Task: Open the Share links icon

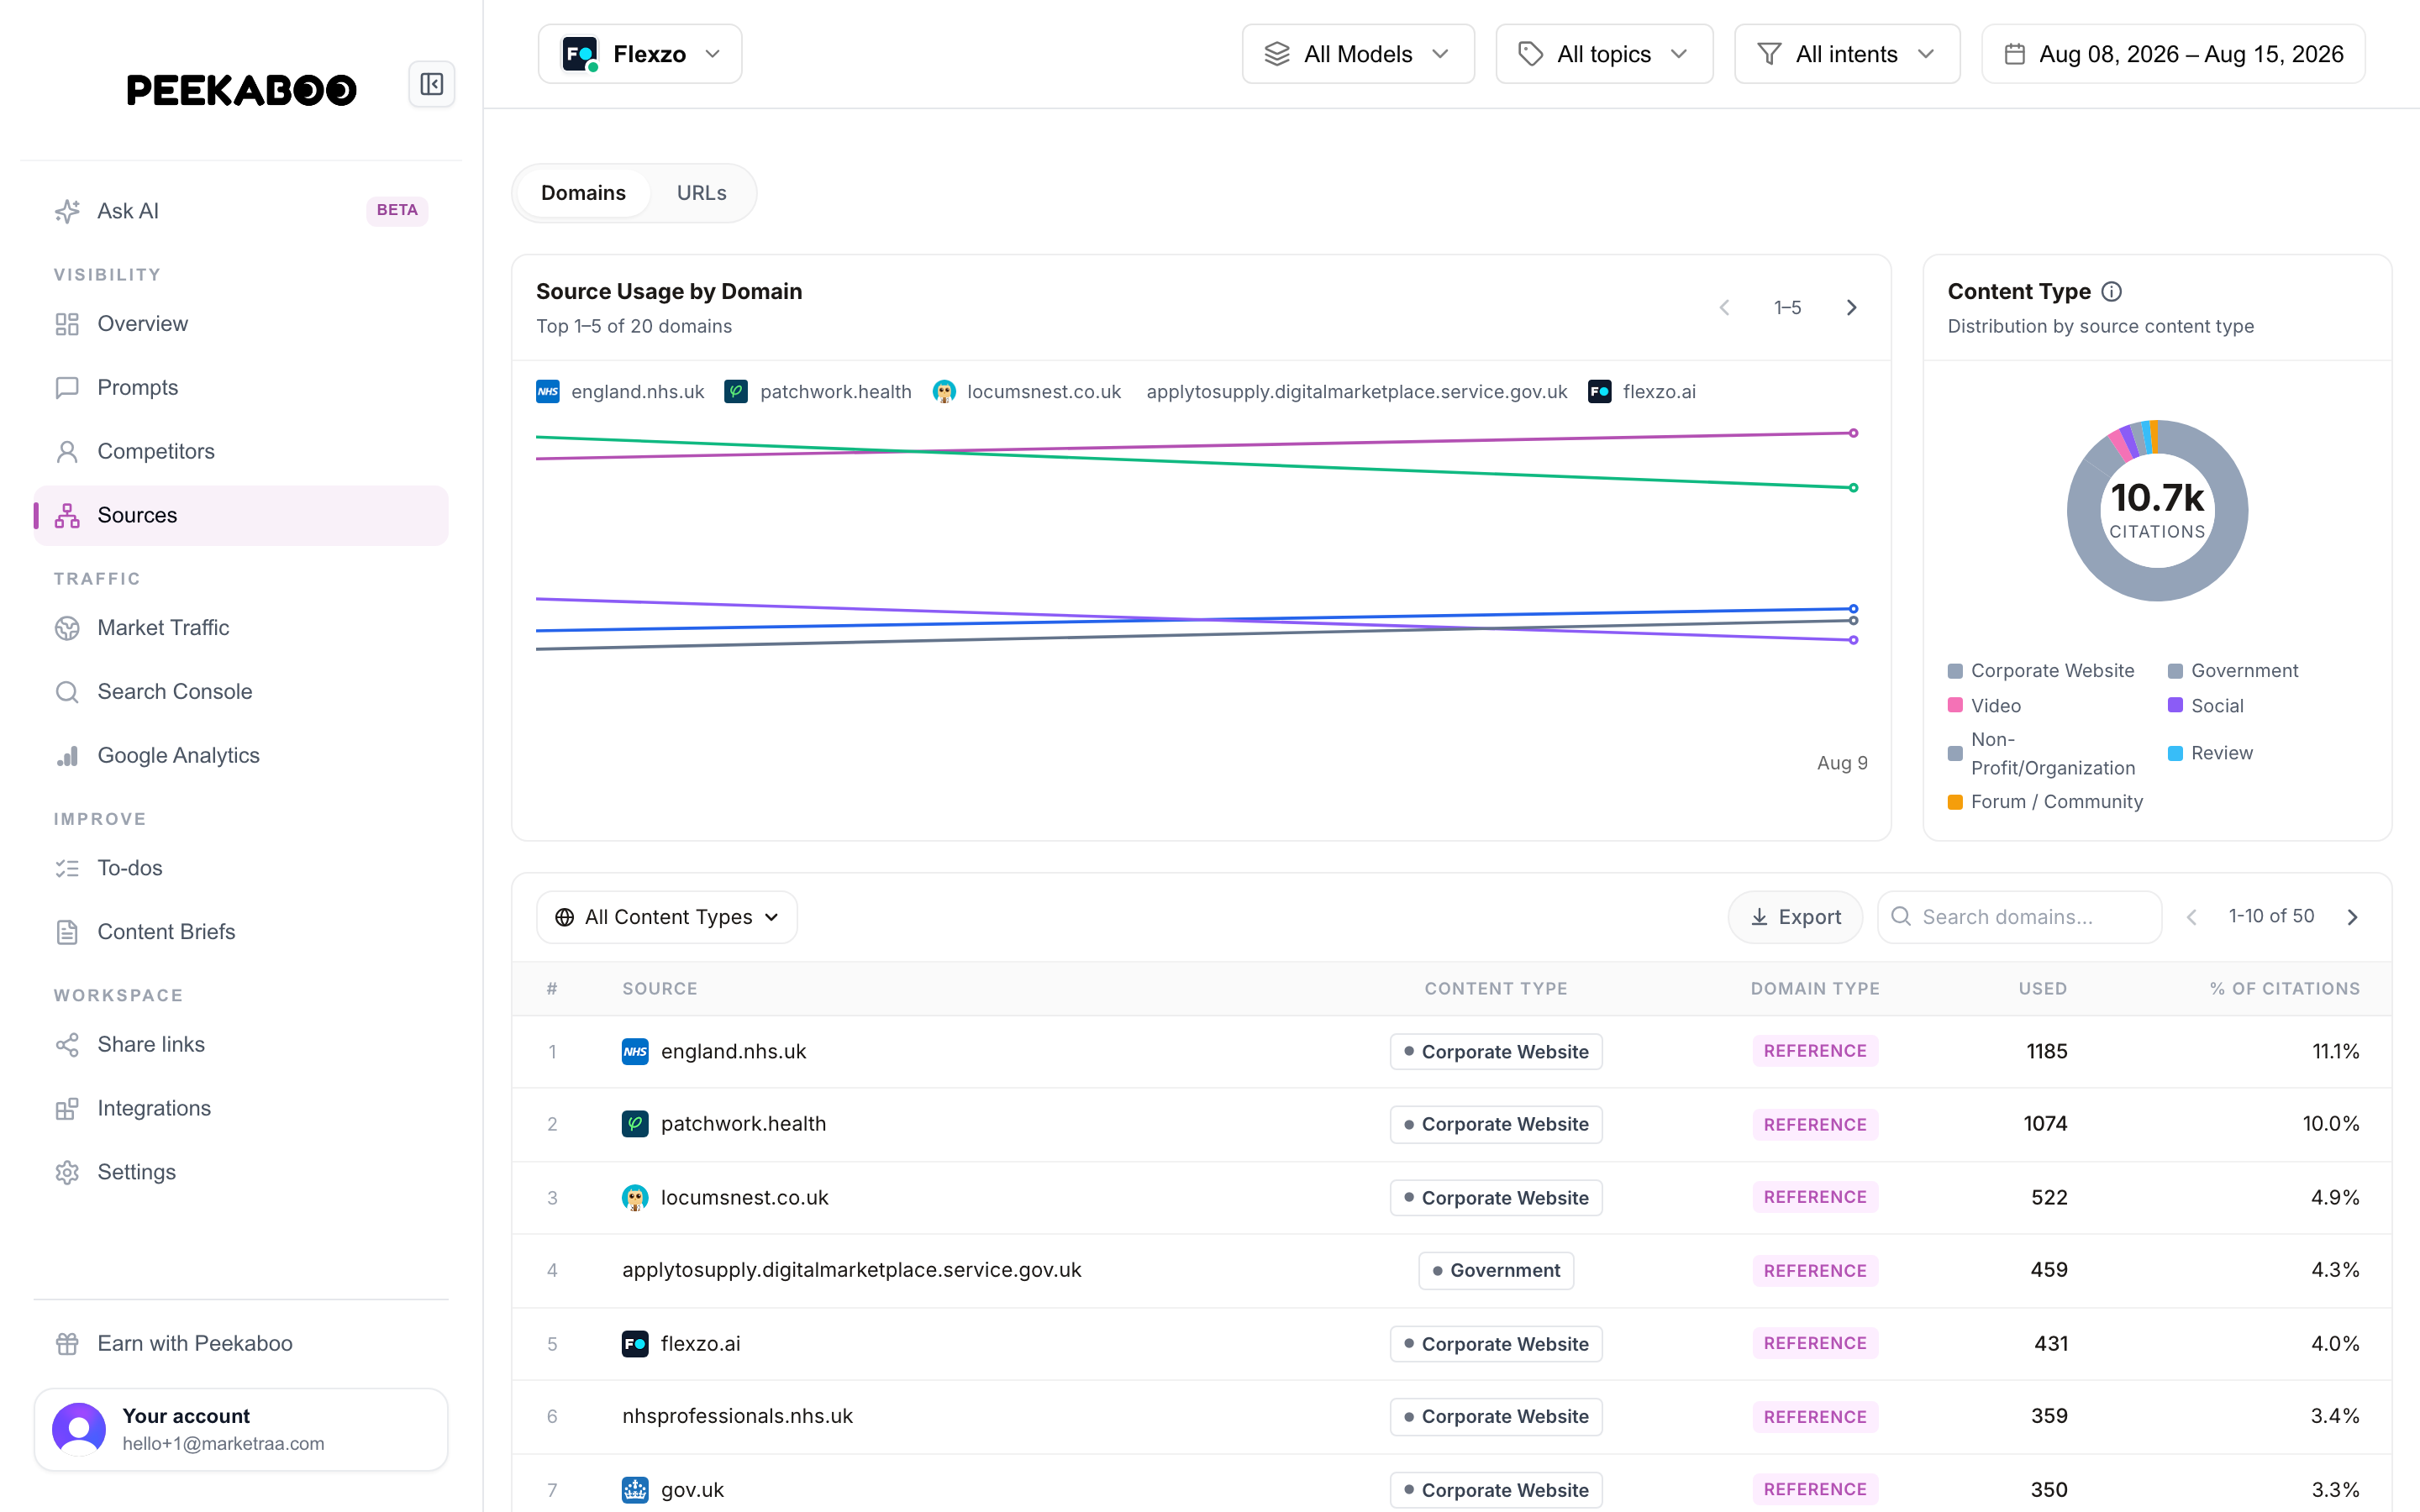Action: pos(67,1045)
